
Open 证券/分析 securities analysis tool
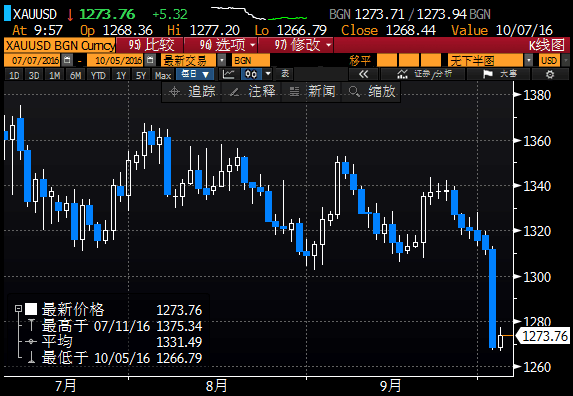[423, 74]
